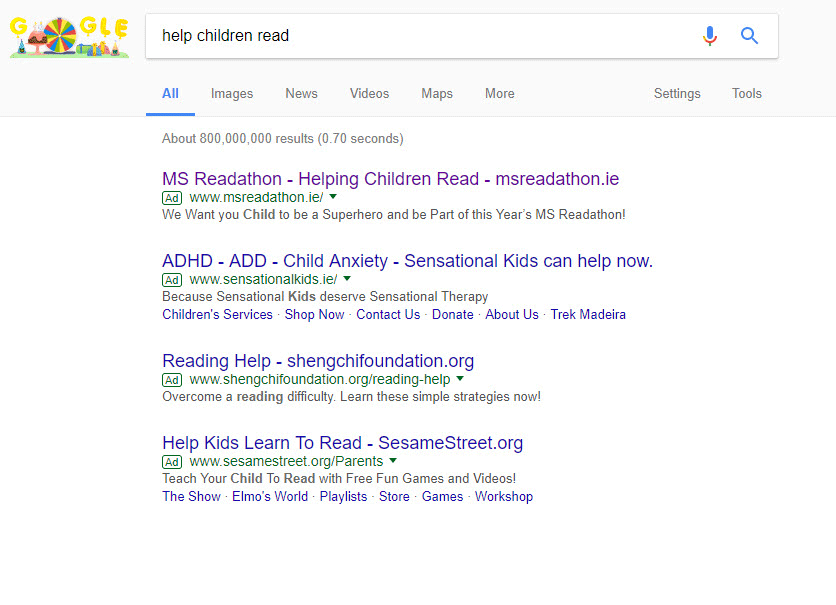836x605 pixels.
Task: Open the MS Readathon - Helping Children Read result
Action: pyautogui.click(x=390, y=179)
